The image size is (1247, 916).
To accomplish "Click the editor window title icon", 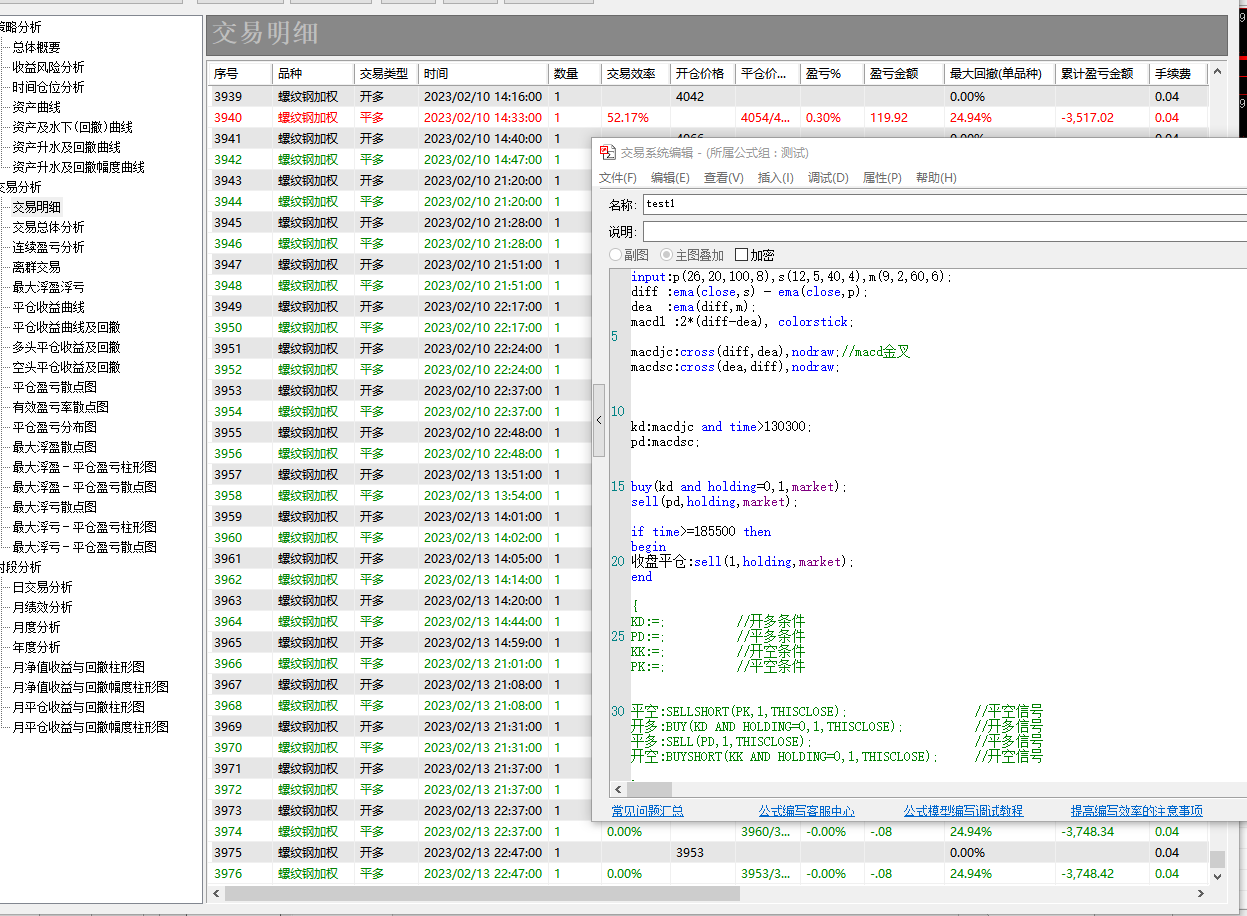I will (x=607, y=152).
